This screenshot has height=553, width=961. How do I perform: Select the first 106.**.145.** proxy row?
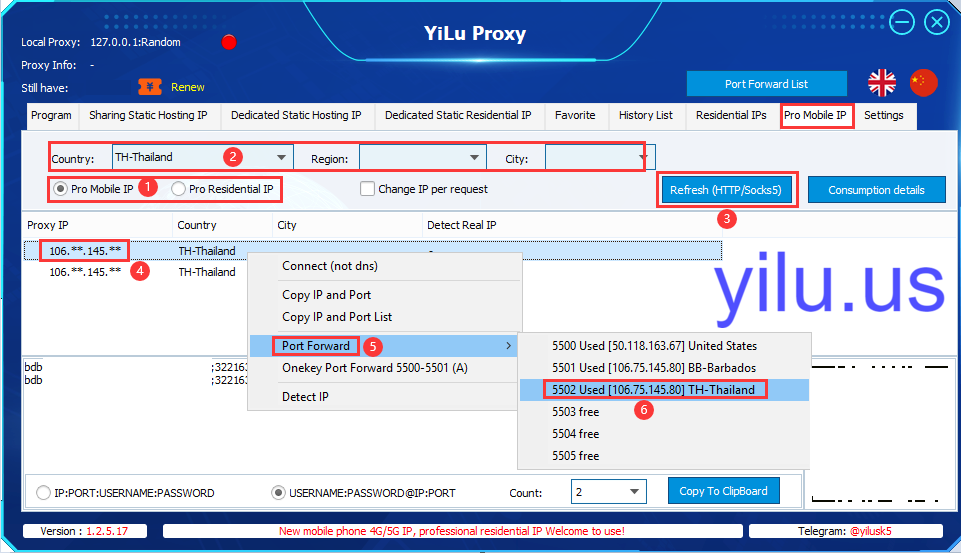coord(373,251)
